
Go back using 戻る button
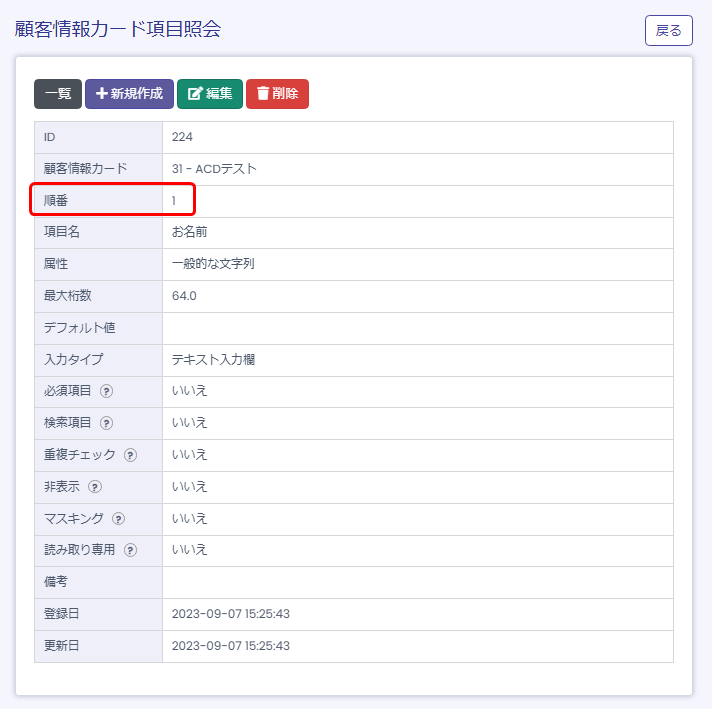(668, 31)
